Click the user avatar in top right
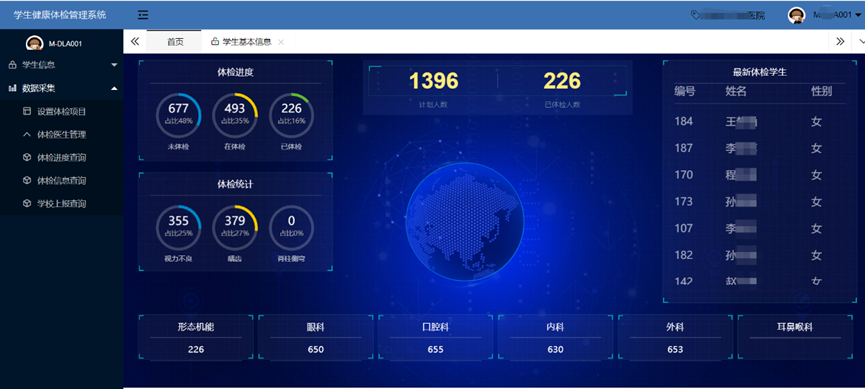The image size is (865, 389). tap(796, 15)
